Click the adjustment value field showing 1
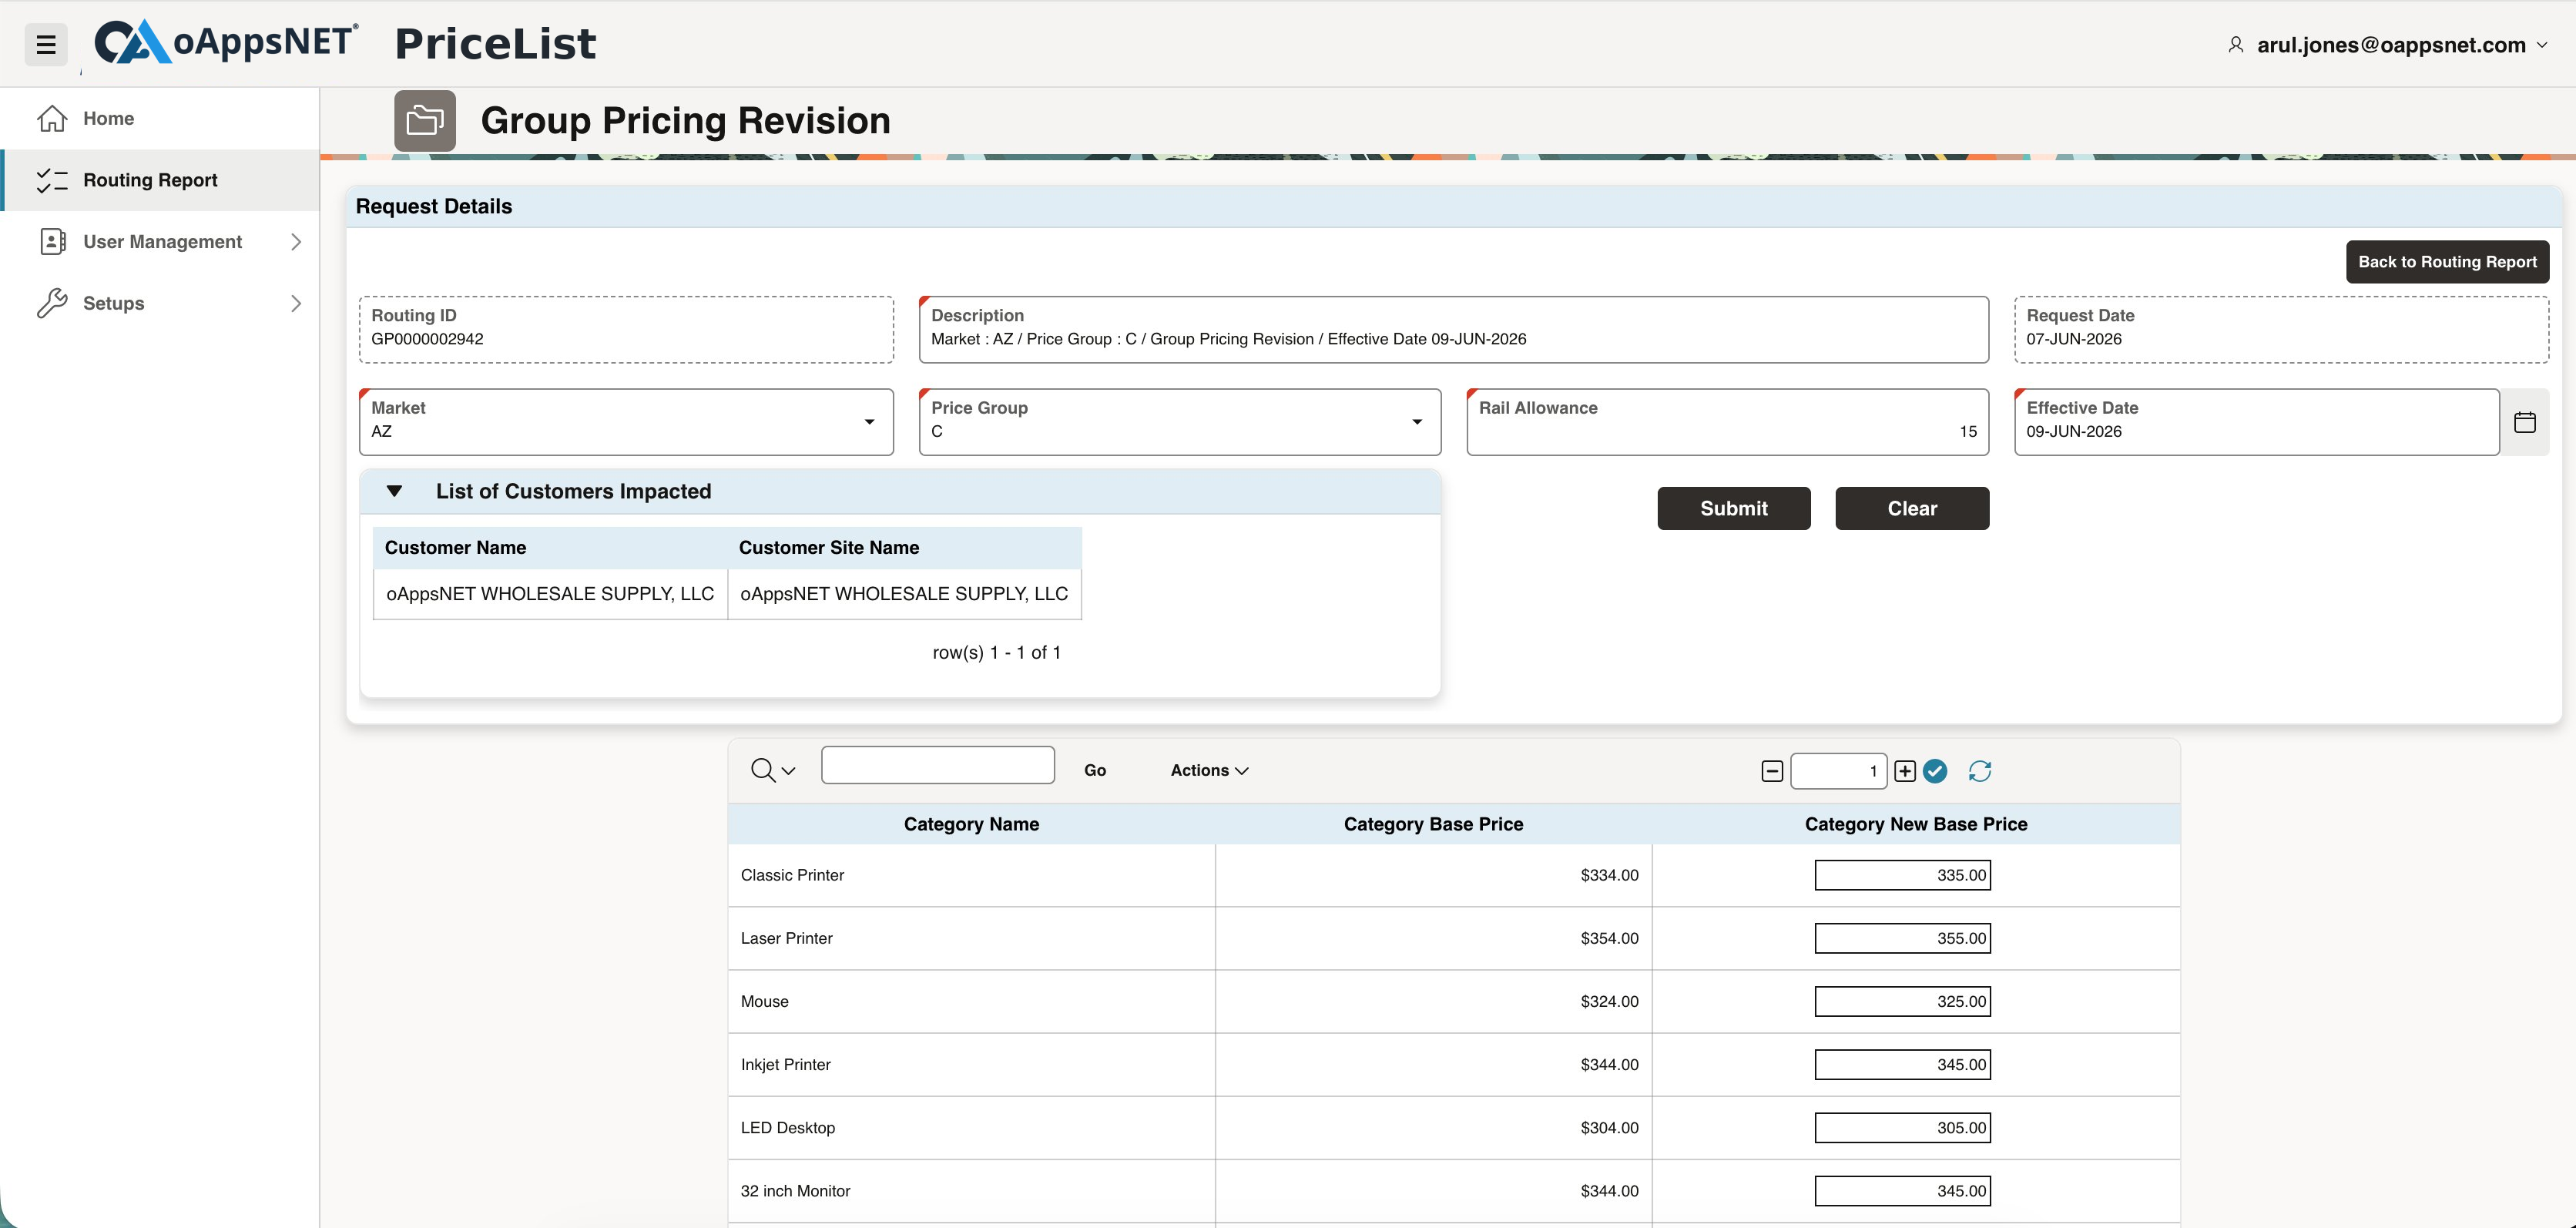This screenshot has width=2576, height=1228. (1838, 771)
